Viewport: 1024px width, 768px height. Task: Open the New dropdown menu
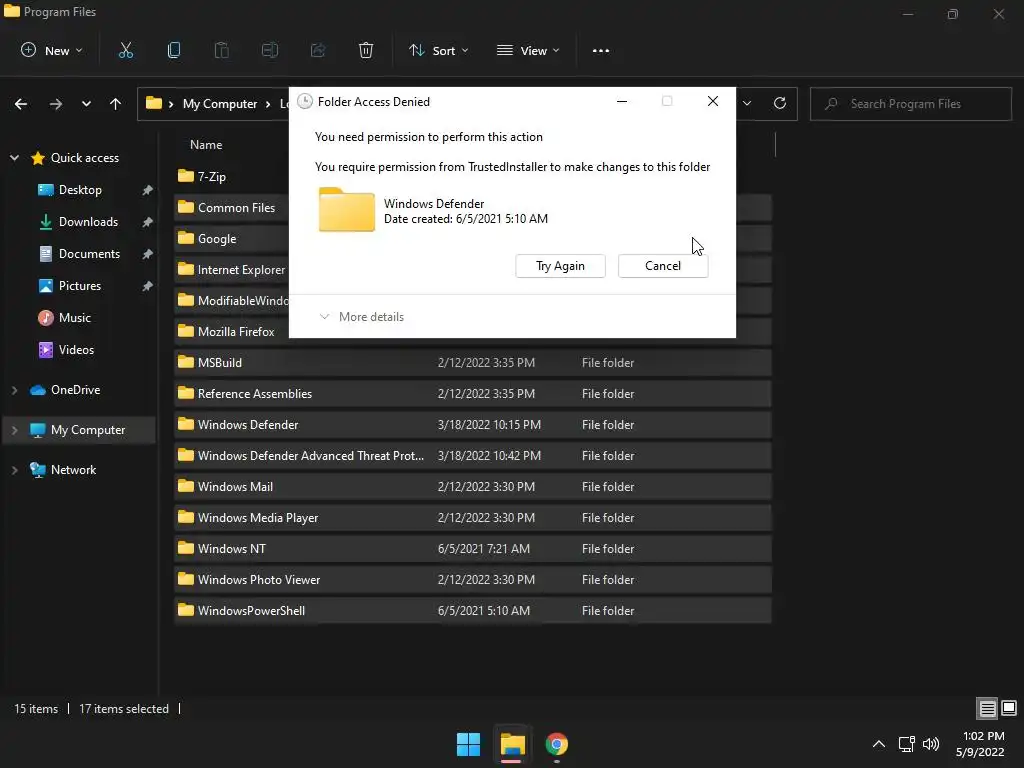52,50
